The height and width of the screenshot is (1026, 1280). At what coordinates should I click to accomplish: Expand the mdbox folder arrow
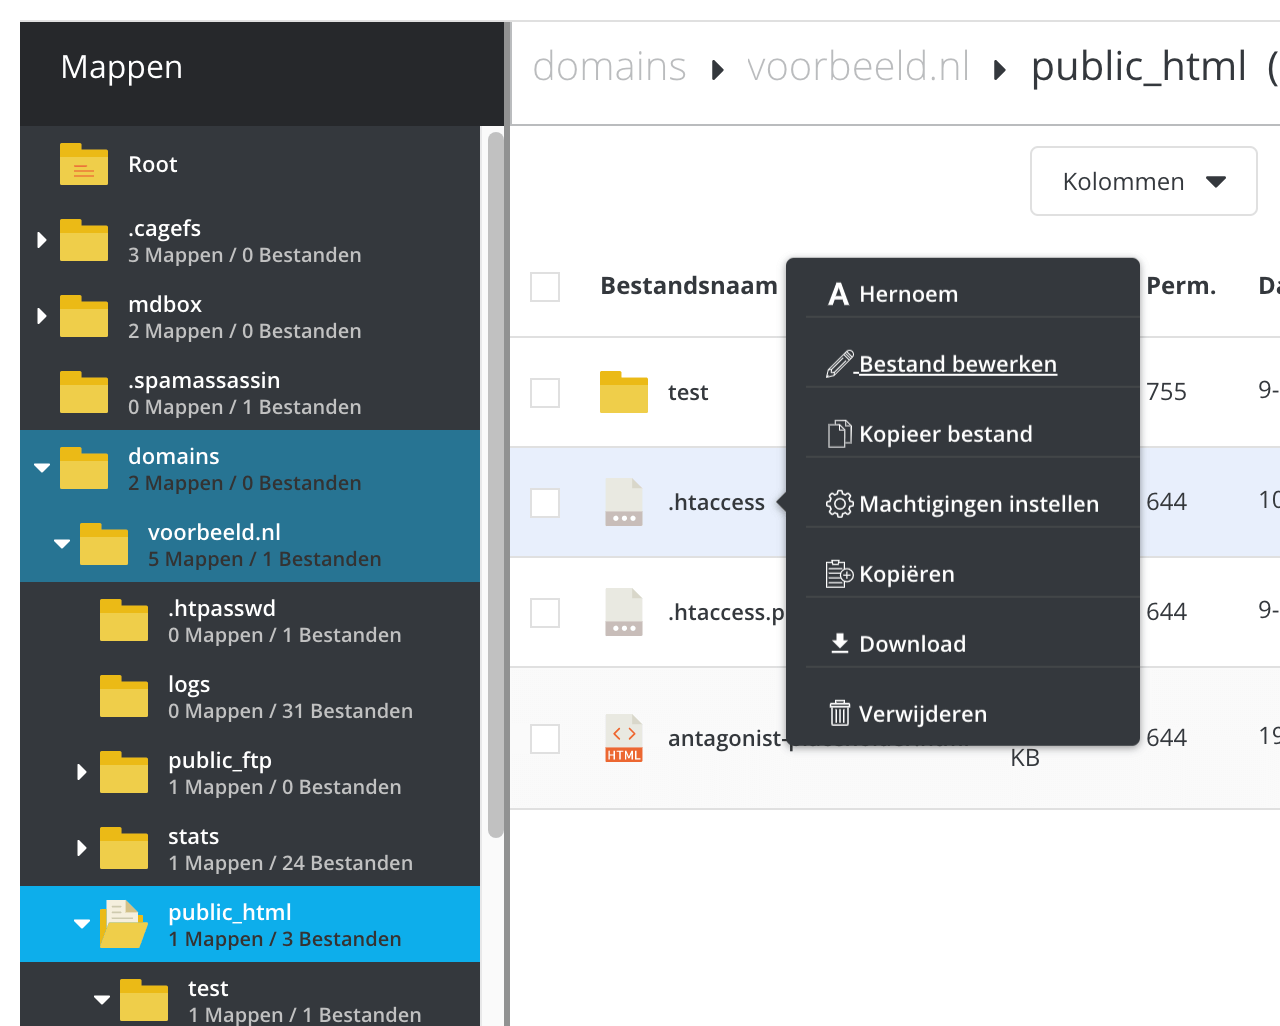[x=41, y=316]
